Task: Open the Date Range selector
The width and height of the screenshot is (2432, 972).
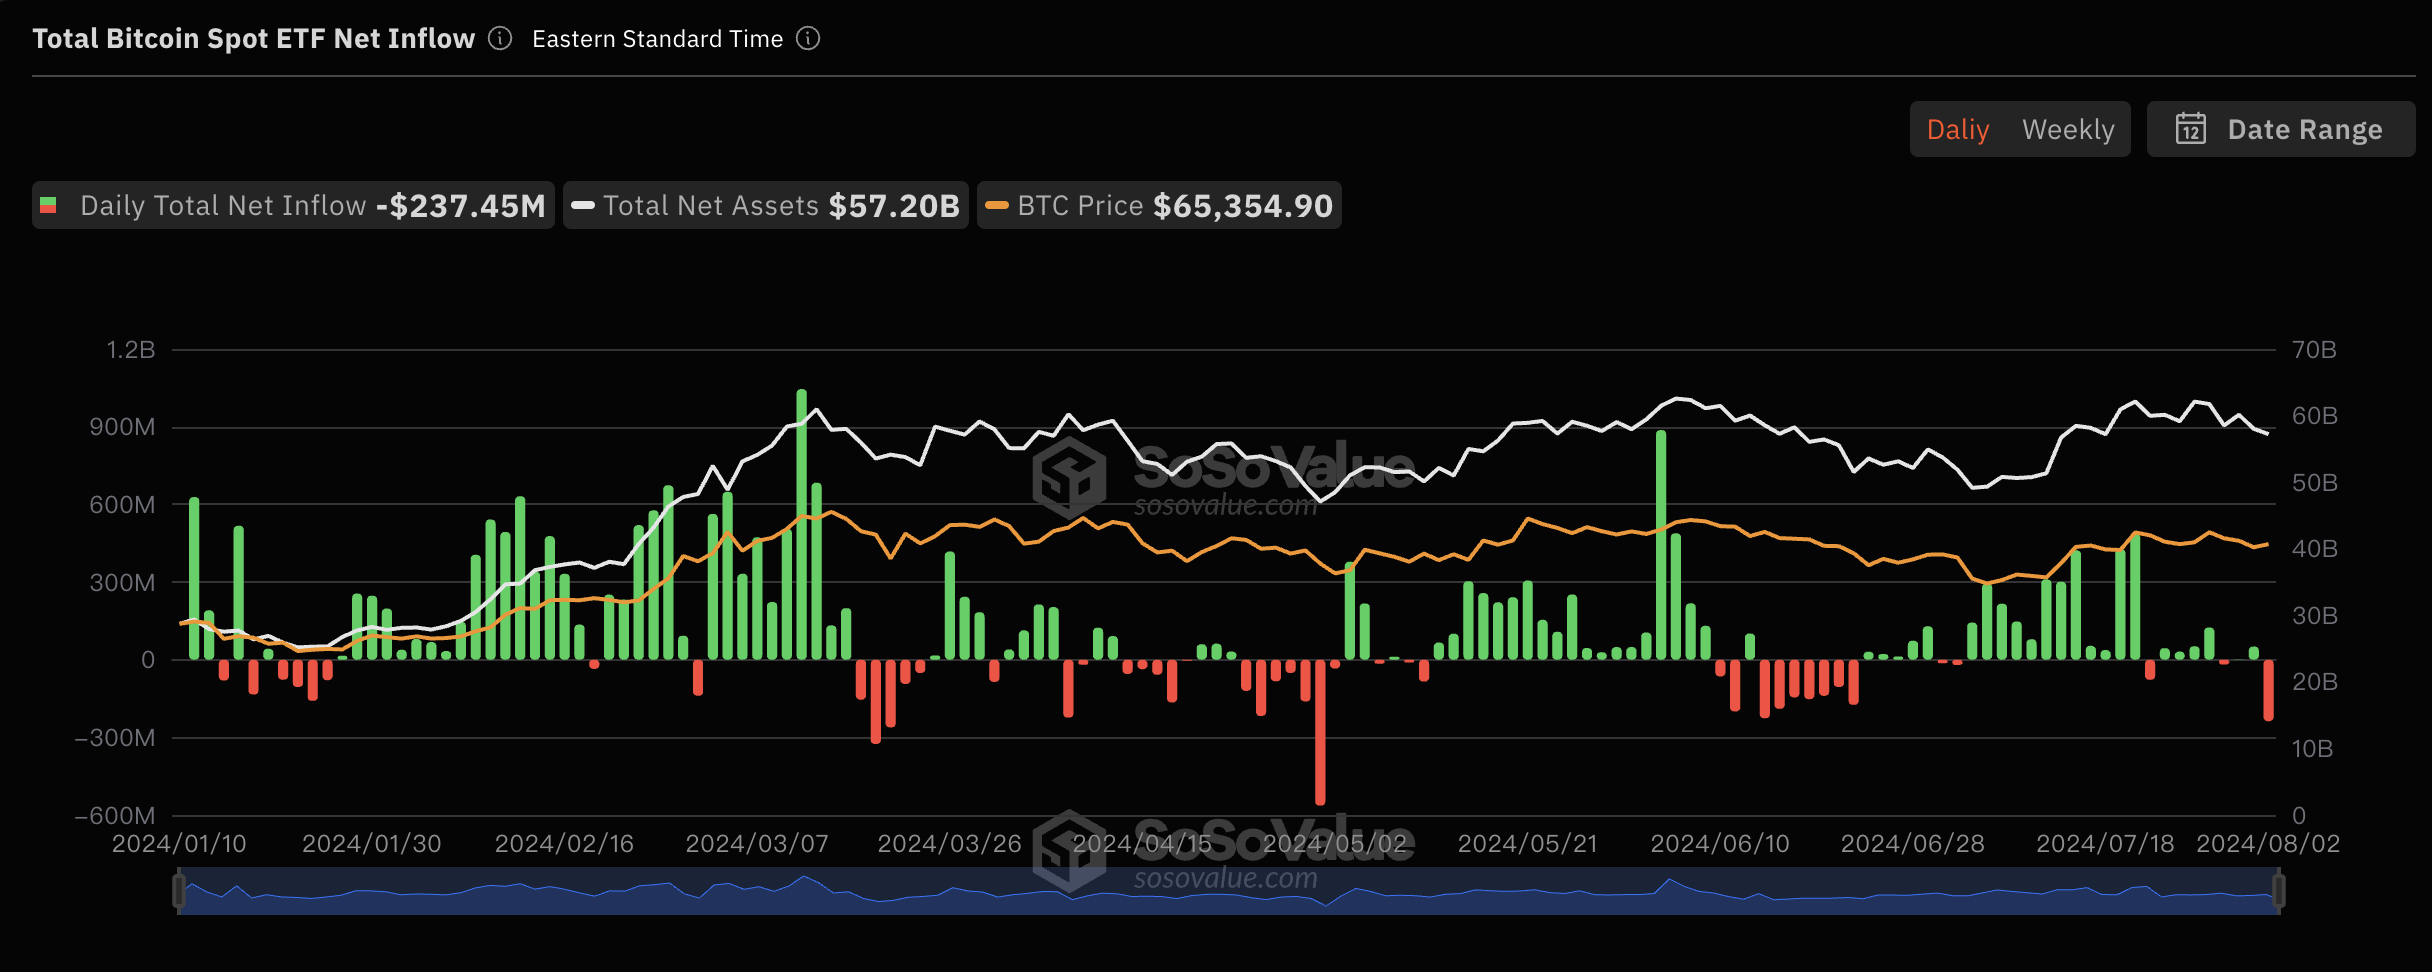Action: point(2281,129)
